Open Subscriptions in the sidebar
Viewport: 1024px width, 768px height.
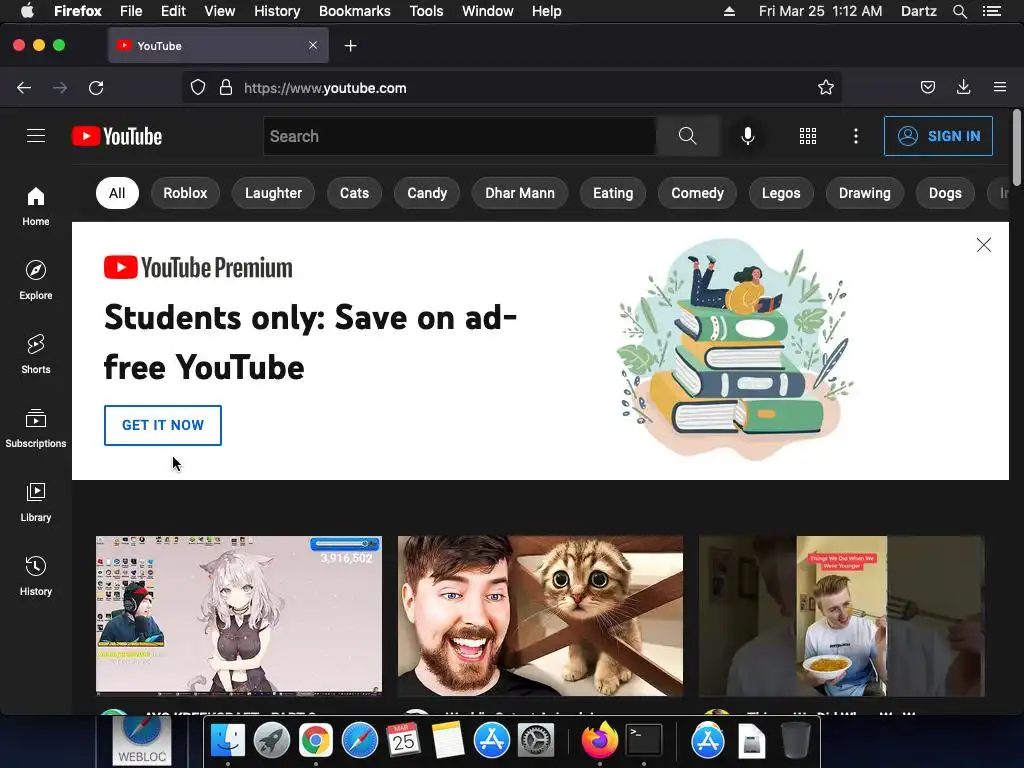[x=36, y=428]
